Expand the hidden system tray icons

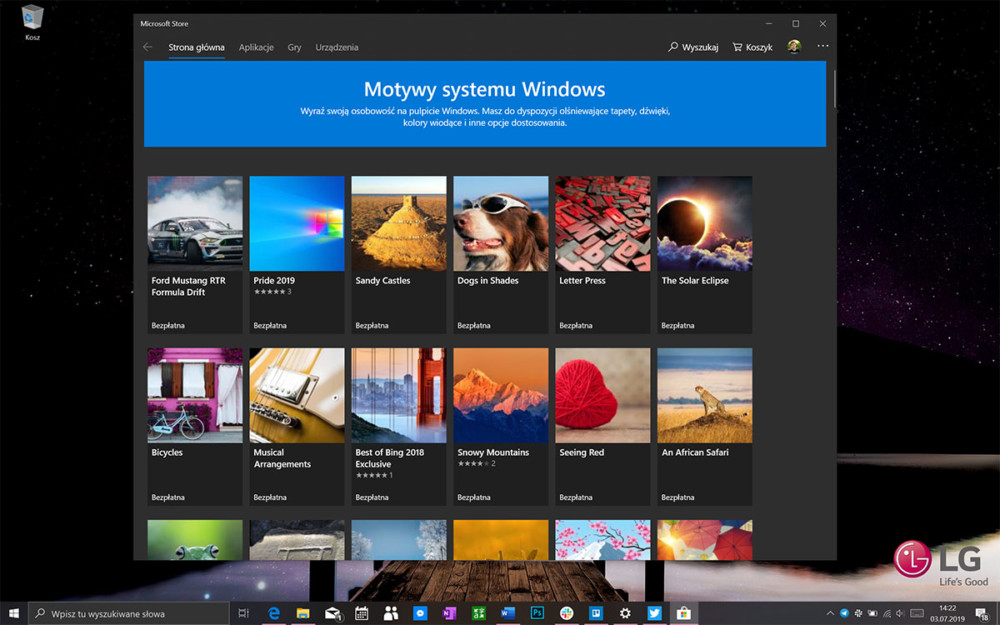(x=830, y=614)
